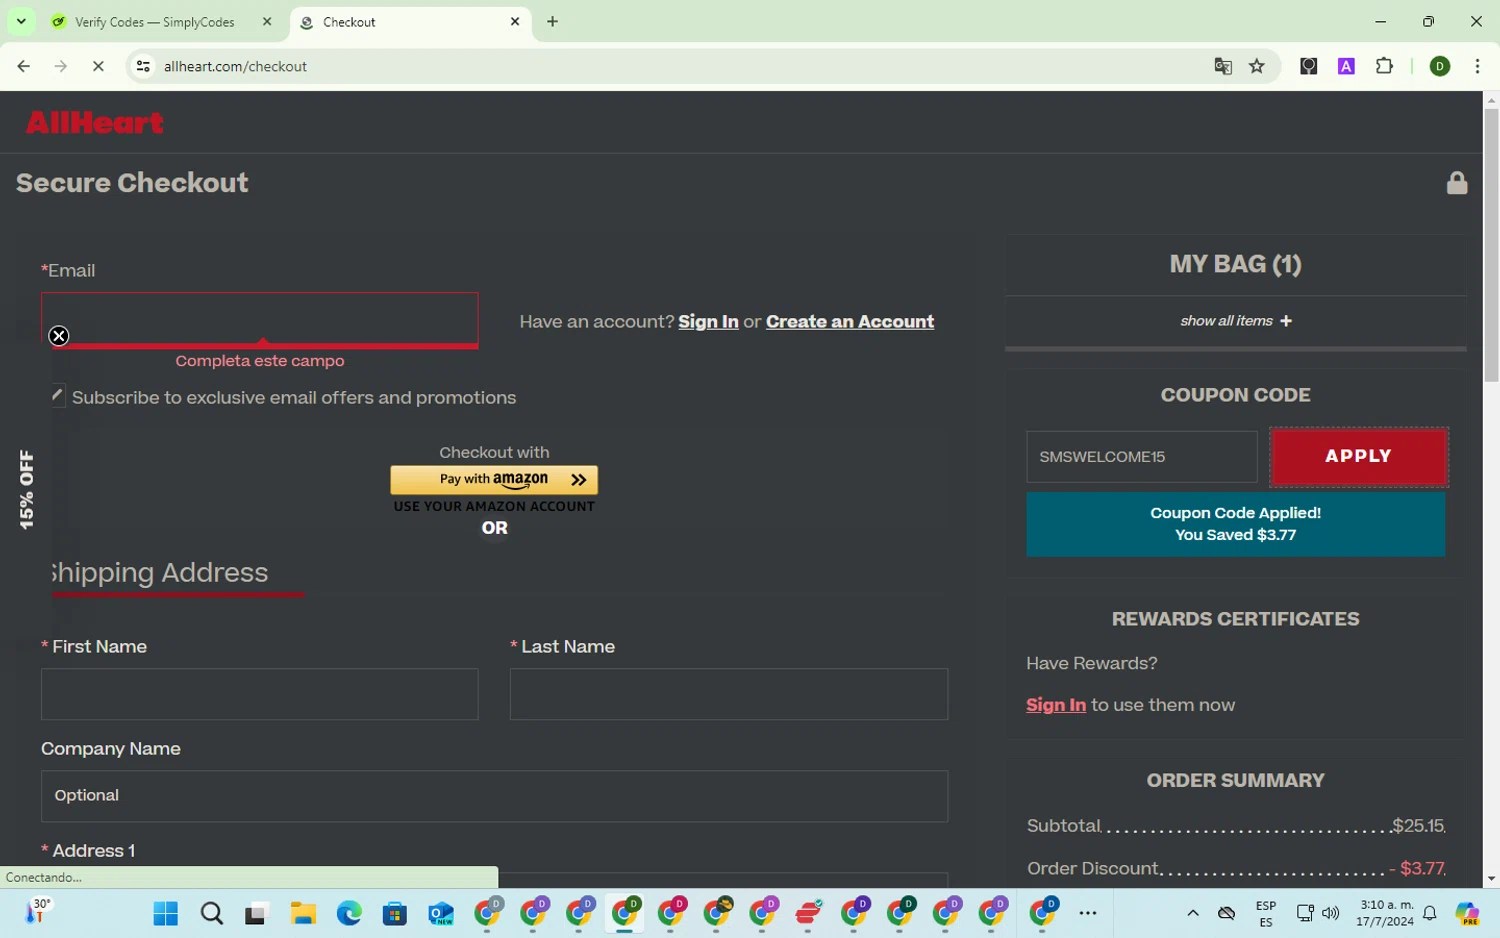1500x938 pixels.
Task: Click the purple A extension icon
Action: 1346,66
